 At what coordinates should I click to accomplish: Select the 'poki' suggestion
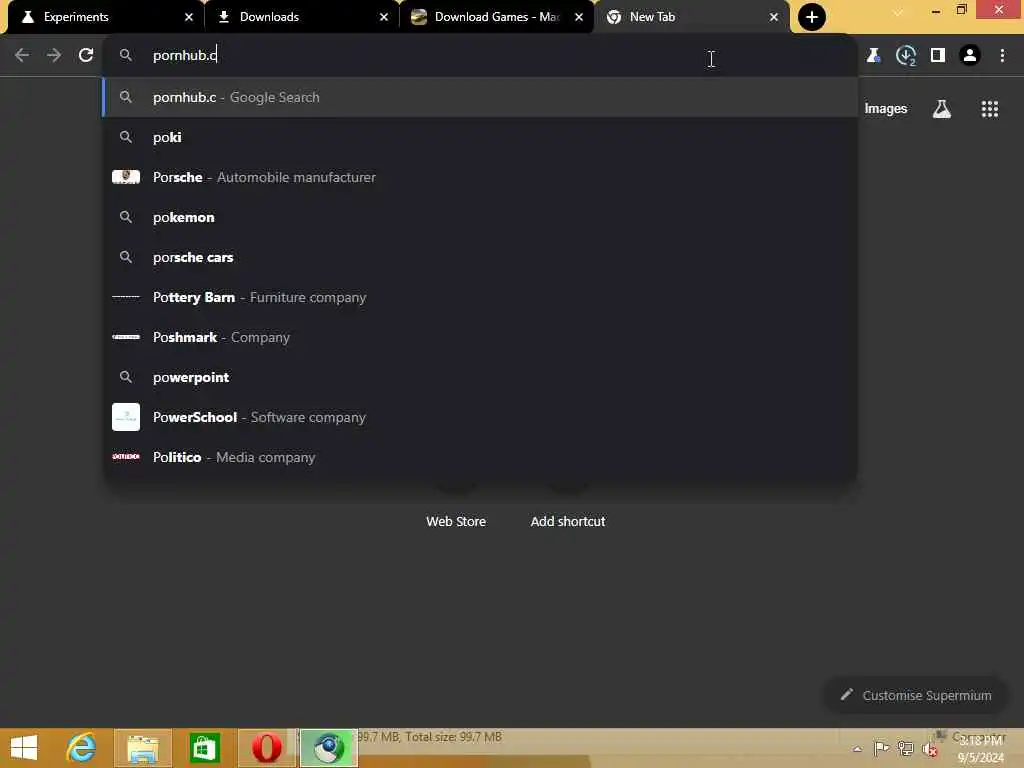coord(480,137)
